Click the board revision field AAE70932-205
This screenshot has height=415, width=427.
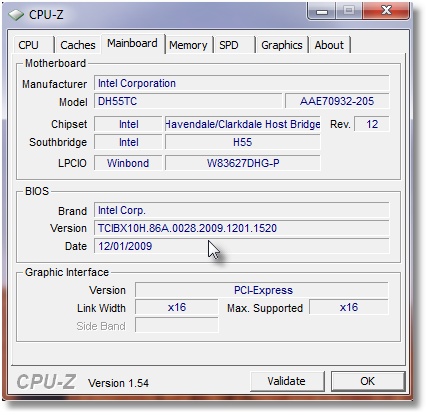pyautogui.click(x=337, y=101)
